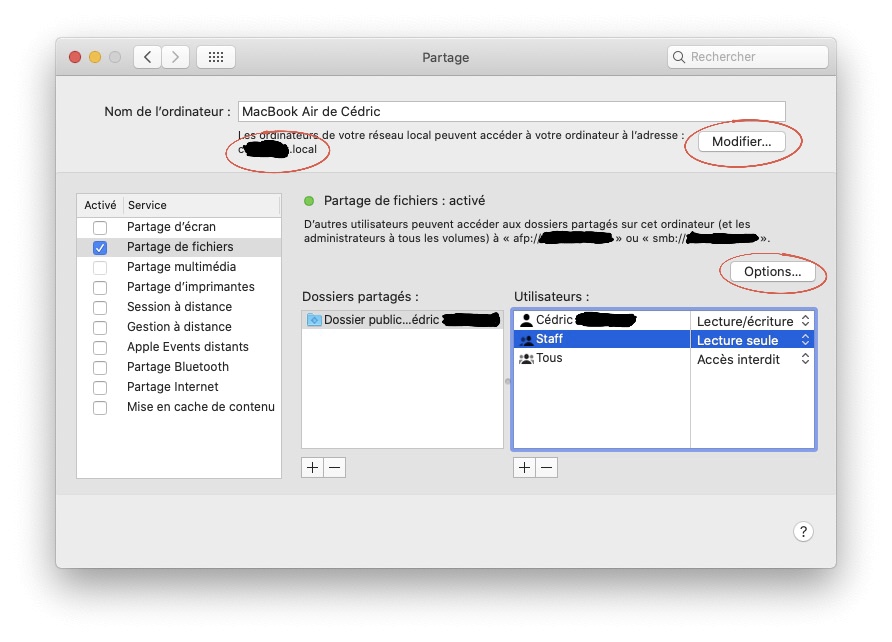Click the green file sharing status indicator
892x642 pixels.
click(x=309, y=201)
